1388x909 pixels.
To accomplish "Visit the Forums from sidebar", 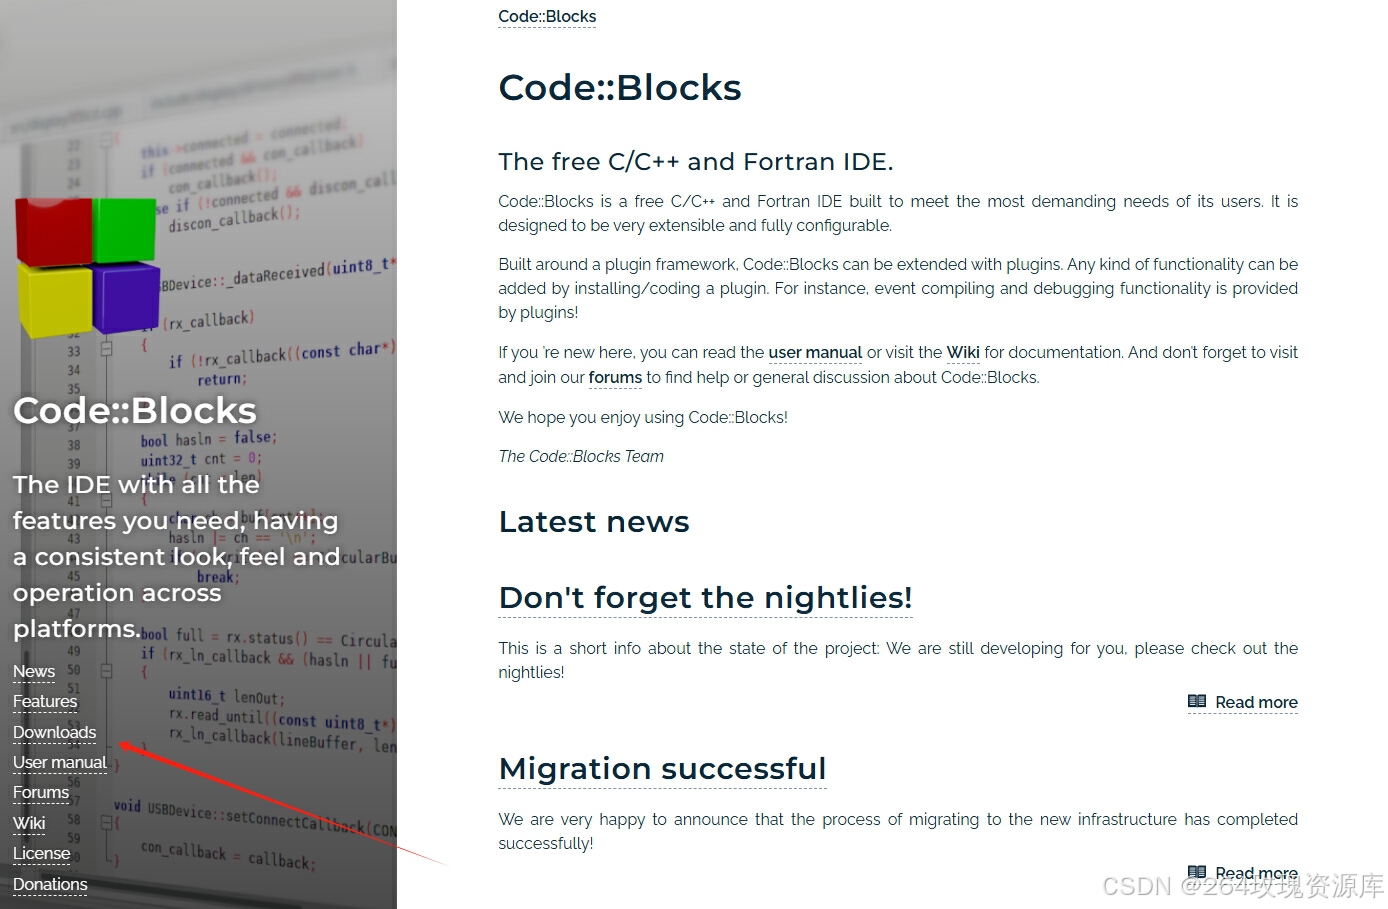I will pos(41,793).
